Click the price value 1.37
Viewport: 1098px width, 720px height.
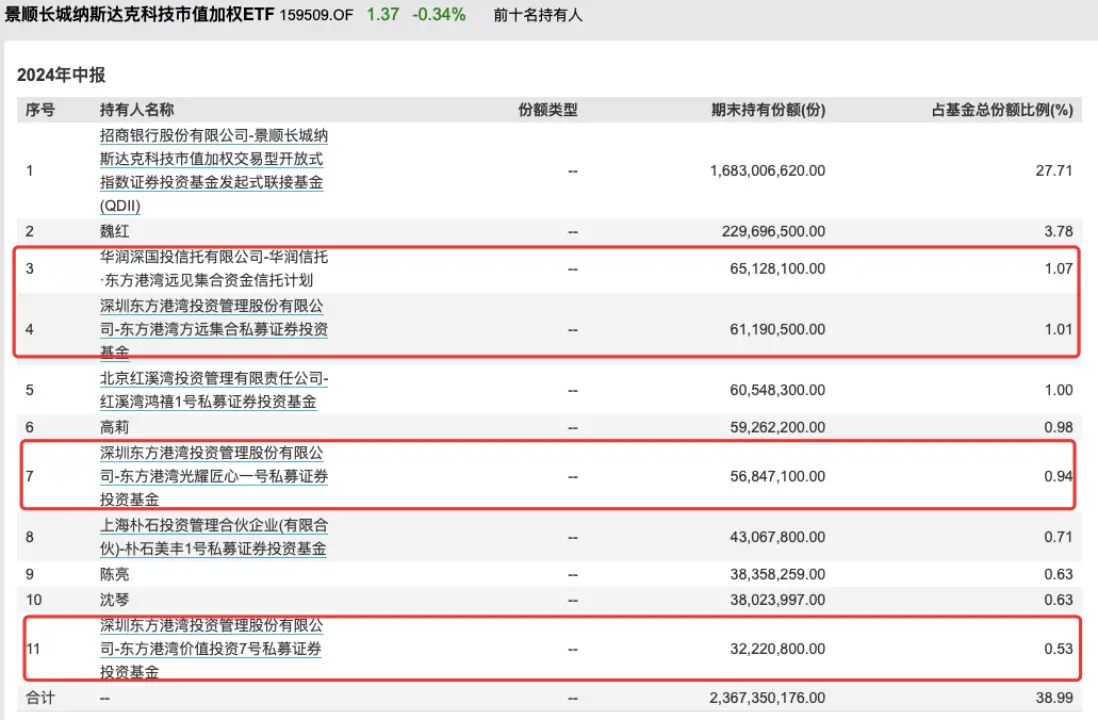tap(382, 15)
